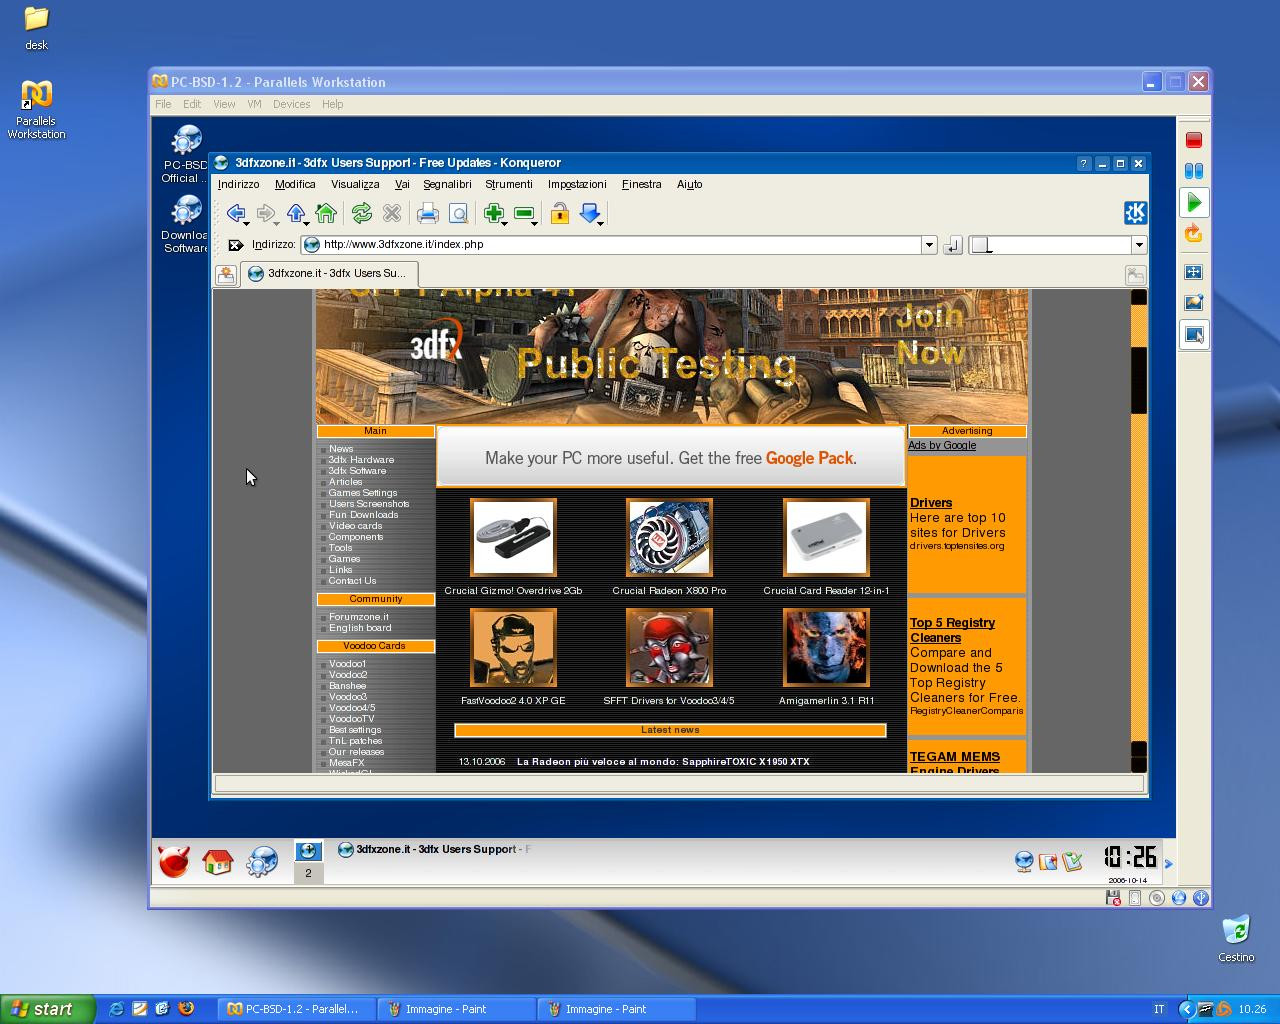Screen dimensions: 1280x1024
Task: Decrease font size with green minus icon
Action: coord(524,213)
